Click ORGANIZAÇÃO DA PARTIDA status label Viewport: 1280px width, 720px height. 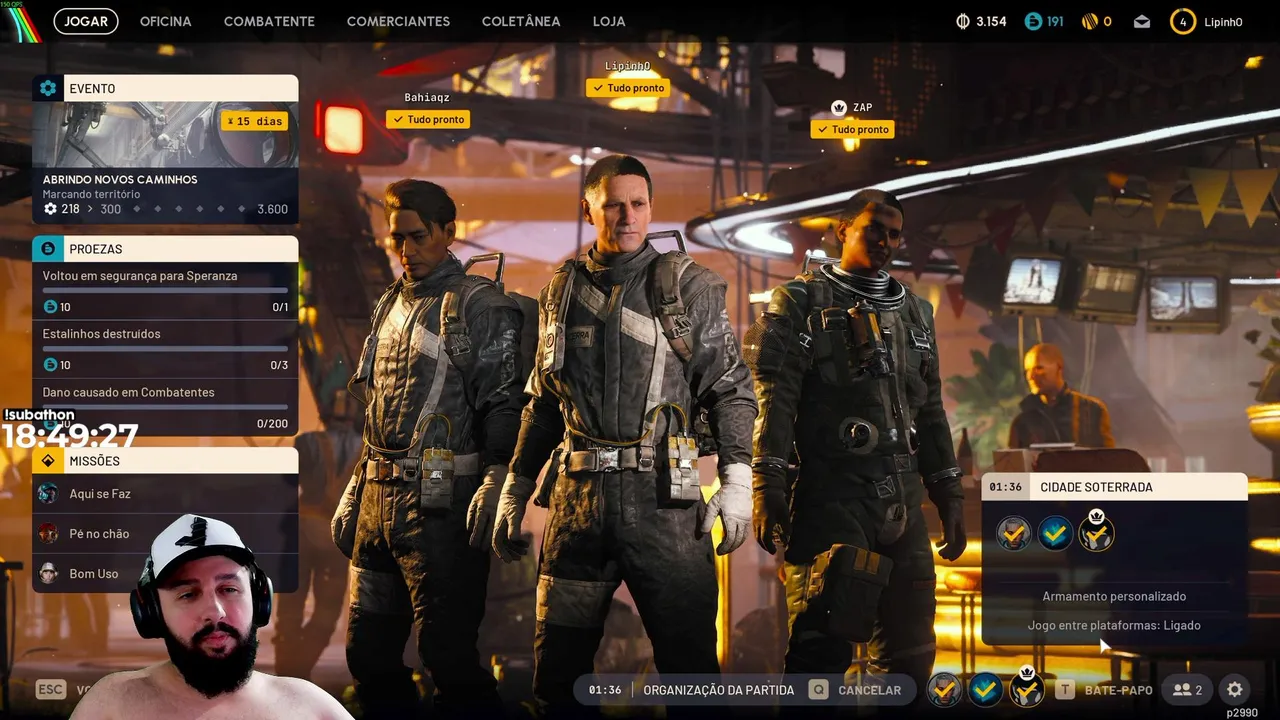pos(718,690)
